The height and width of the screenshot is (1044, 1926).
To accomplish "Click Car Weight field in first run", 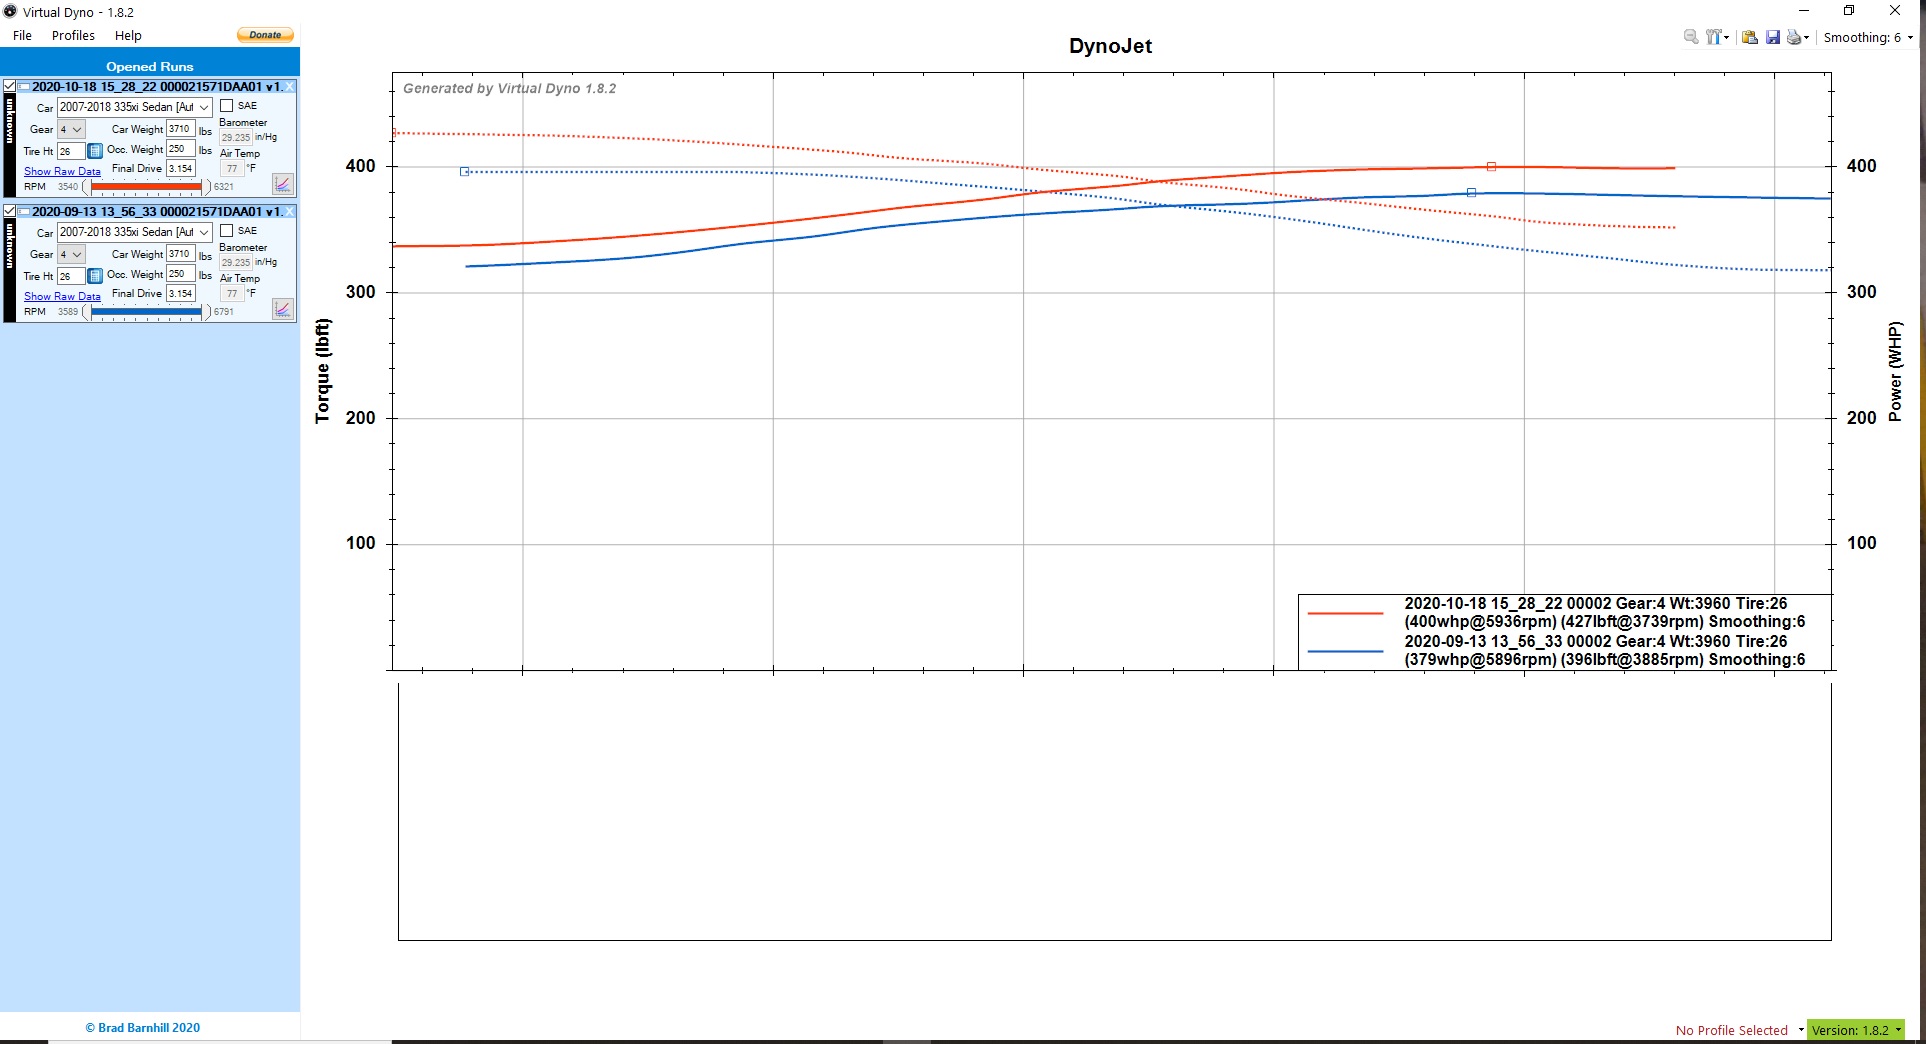I will (x=180, y=129).
